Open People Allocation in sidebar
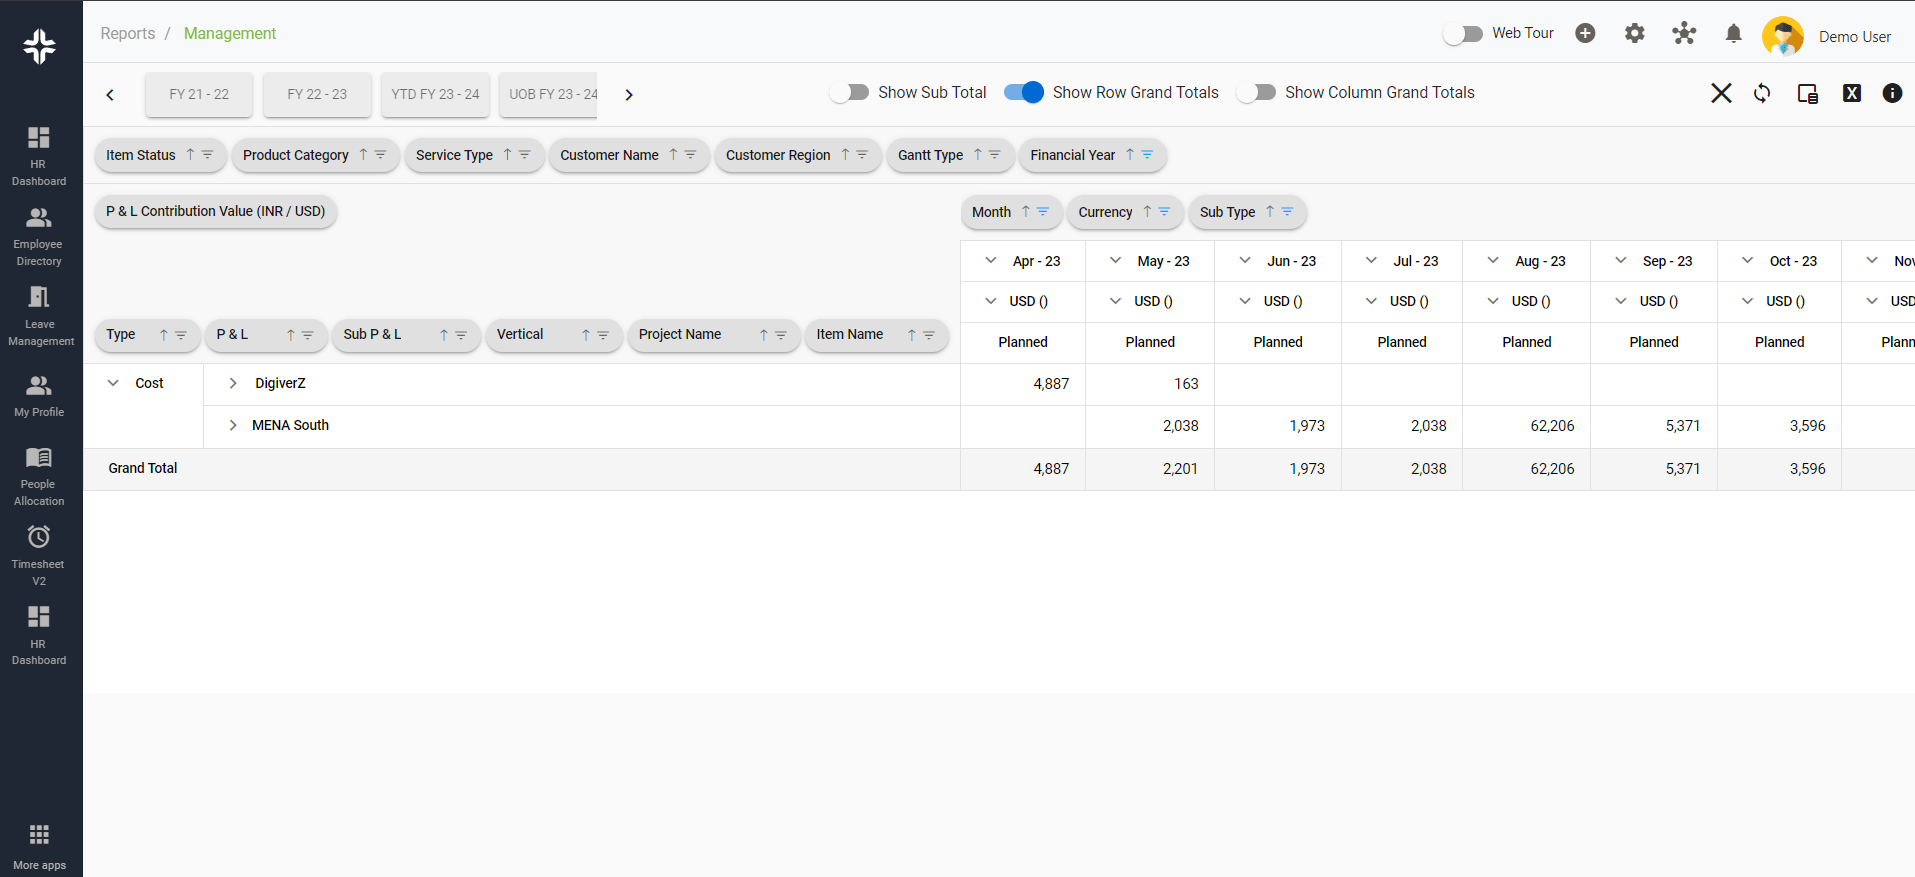1915x877 pixels. pos(39,475)
